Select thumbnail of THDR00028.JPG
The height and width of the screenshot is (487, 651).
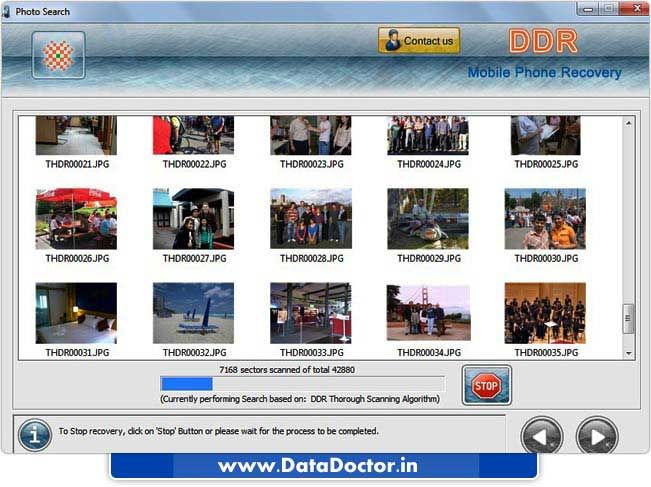(311, 219)
